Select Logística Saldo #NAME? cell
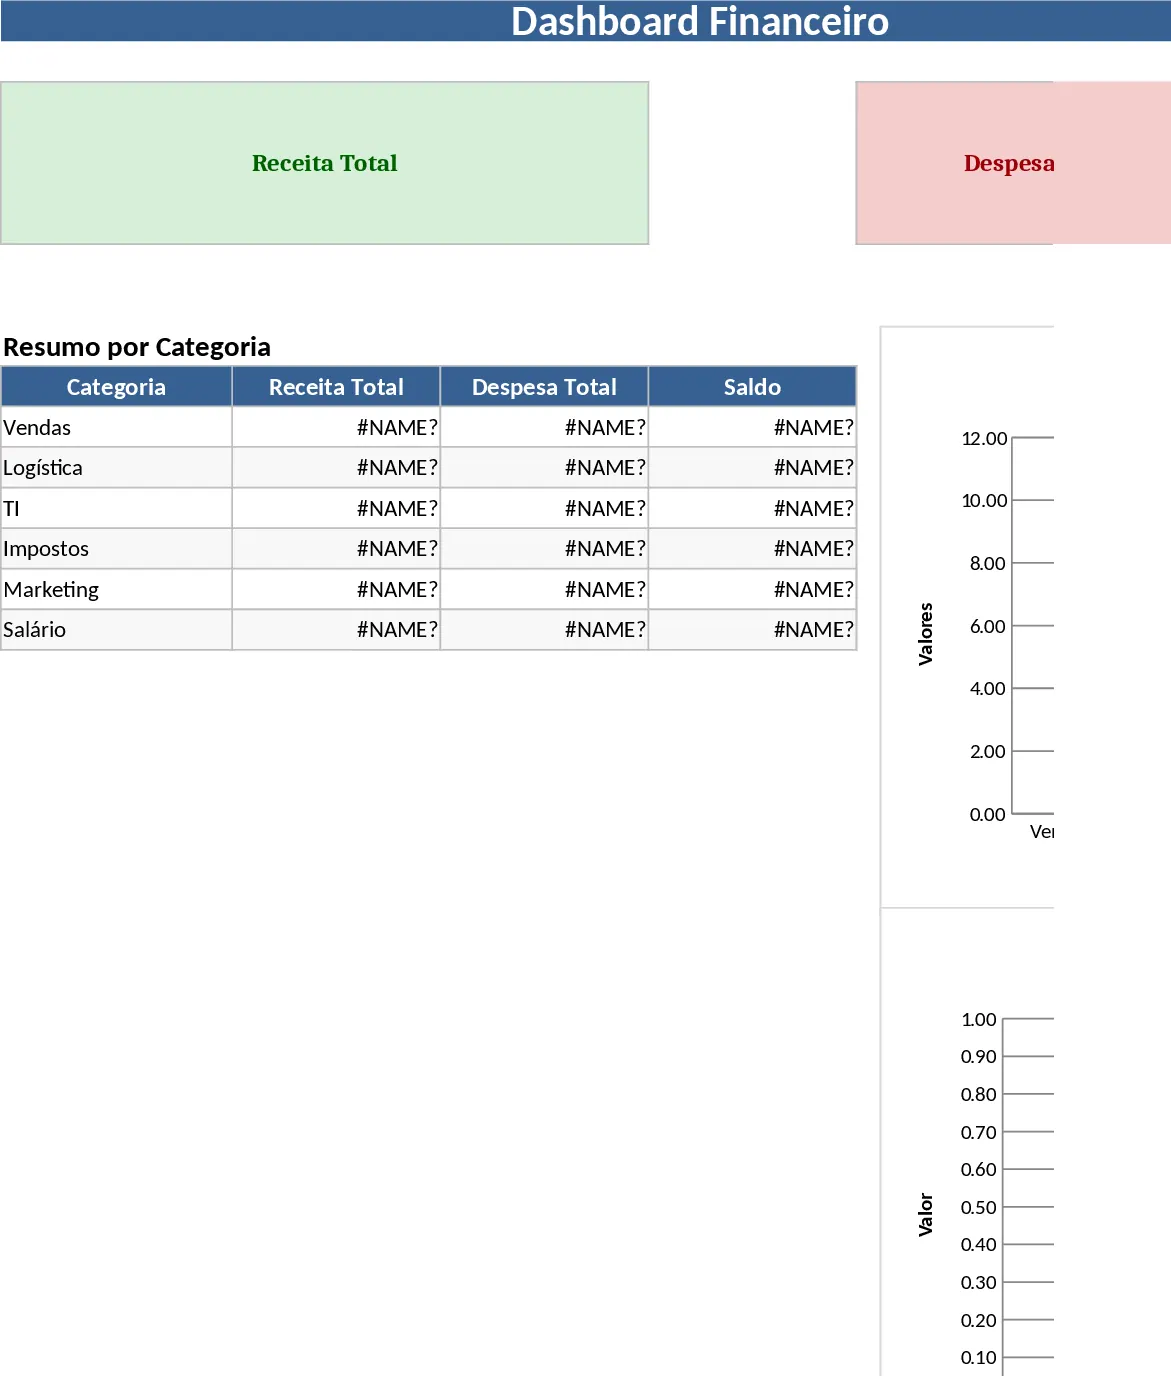 point(752,468)
